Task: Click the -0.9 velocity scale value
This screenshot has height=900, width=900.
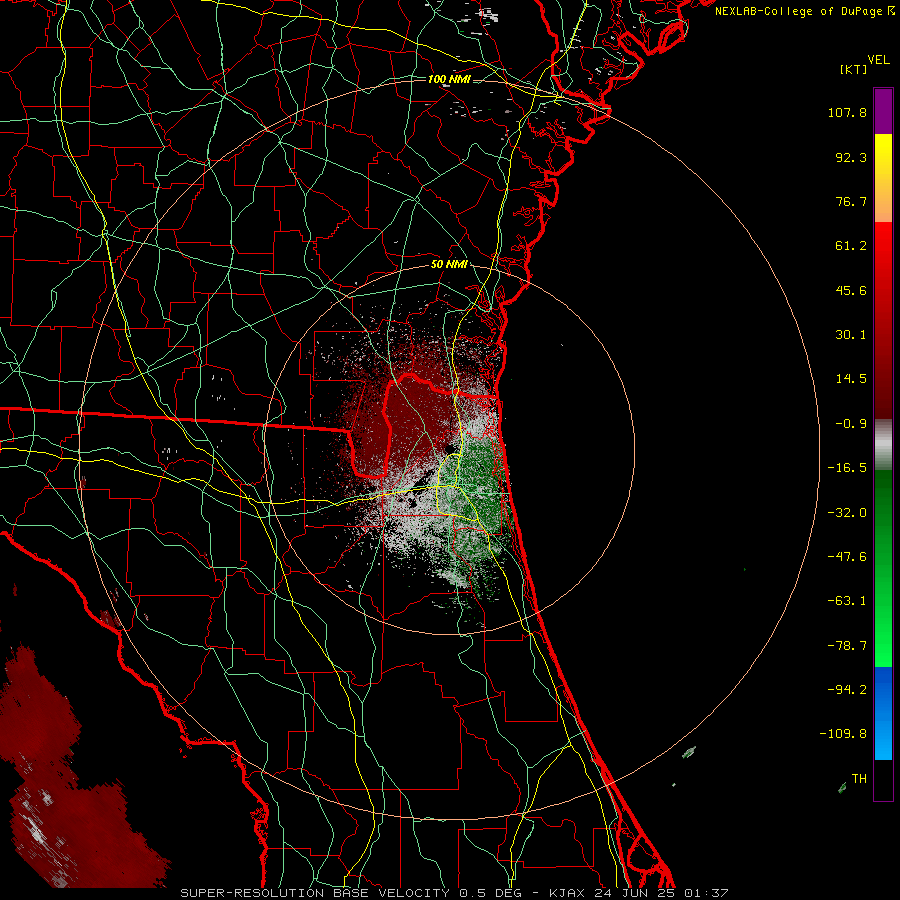Action: 851,424
